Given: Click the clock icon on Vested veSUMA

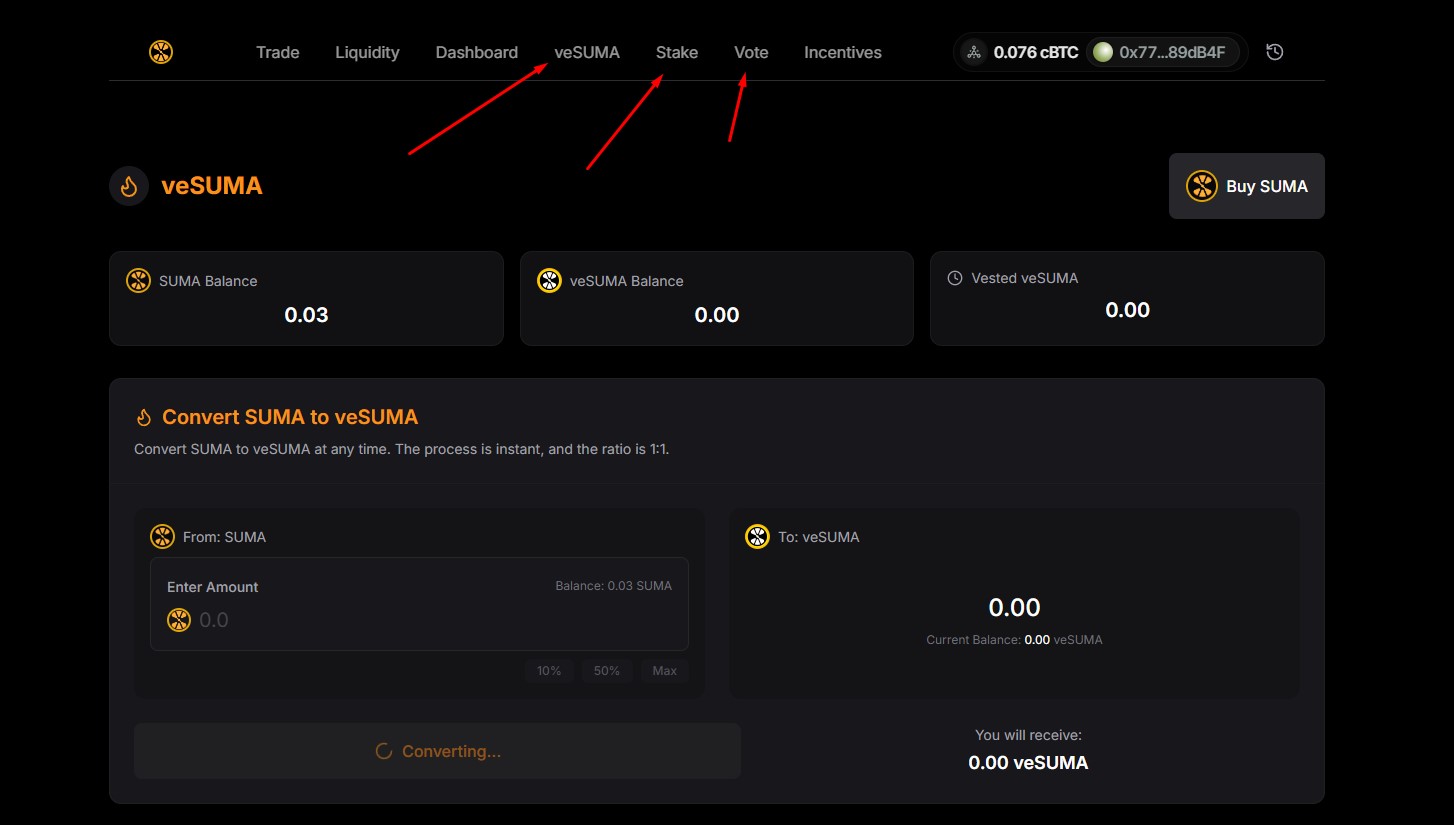Looking at the screenshot, I should [x=955, y=278].
